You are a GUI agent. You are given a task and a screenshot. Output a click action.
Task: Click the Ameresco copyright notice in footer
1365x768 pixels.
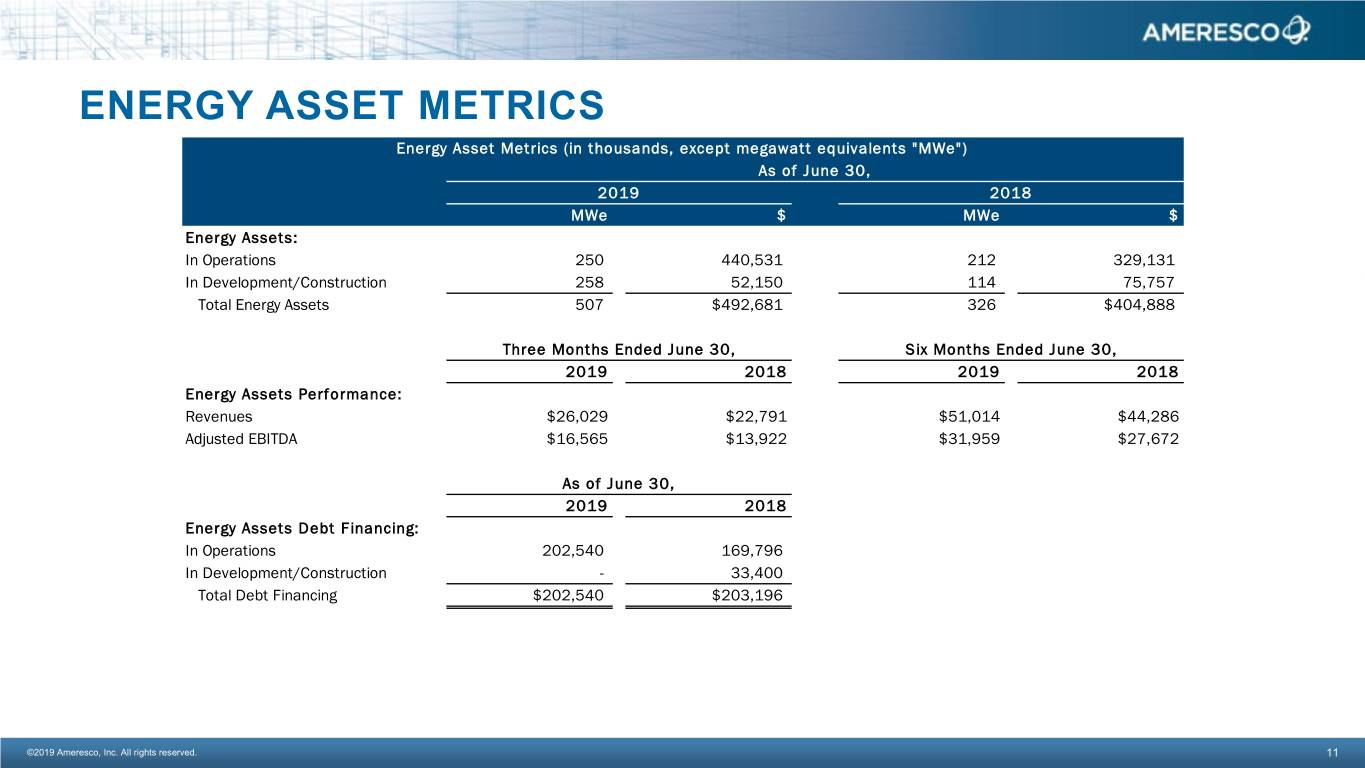tap(112, 752)
